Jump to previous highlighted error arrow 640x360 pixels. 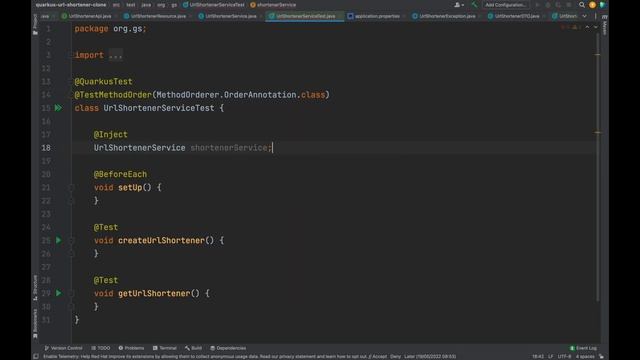point(587,27)
